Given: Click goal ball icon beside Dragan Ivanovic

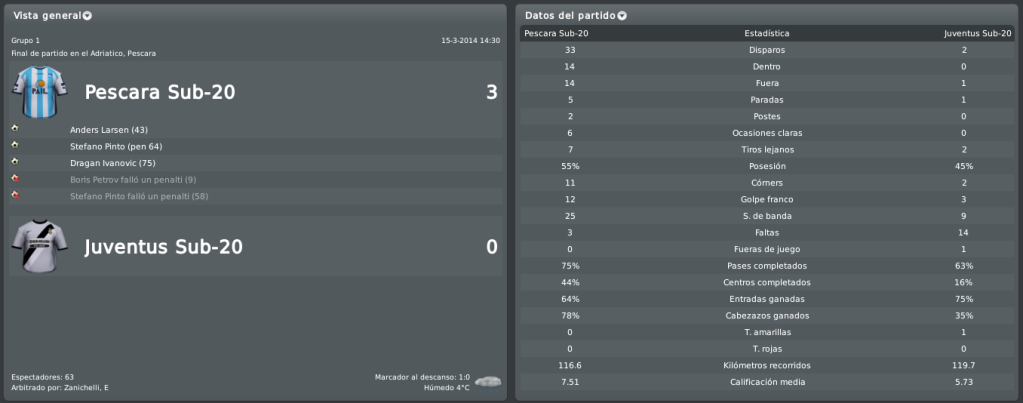Looking at the screenshot, I should [x=15, y=162].
